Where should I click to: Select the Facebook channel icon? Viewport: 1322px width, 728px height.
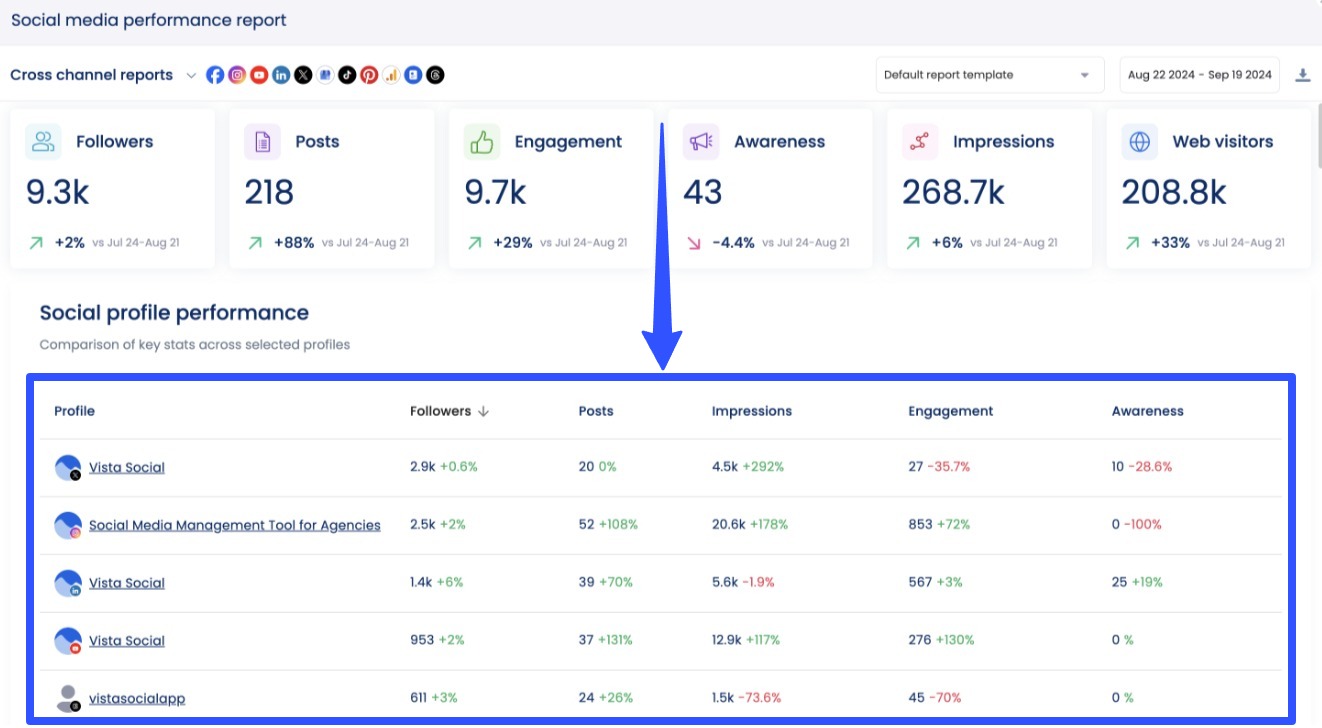point(215,74)
